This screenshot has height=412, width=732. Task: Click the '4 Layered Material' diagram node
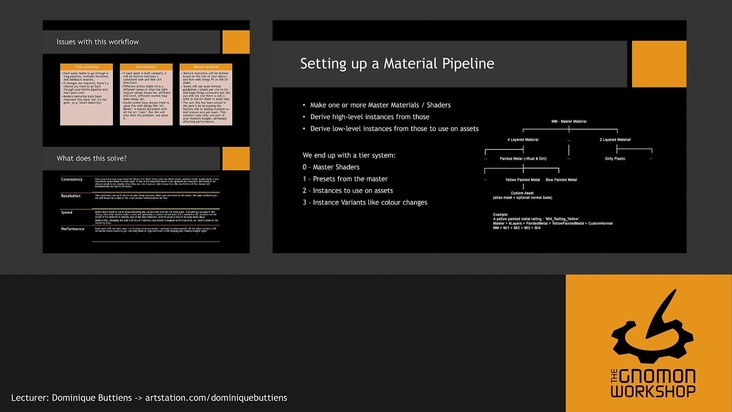(523, 140)
